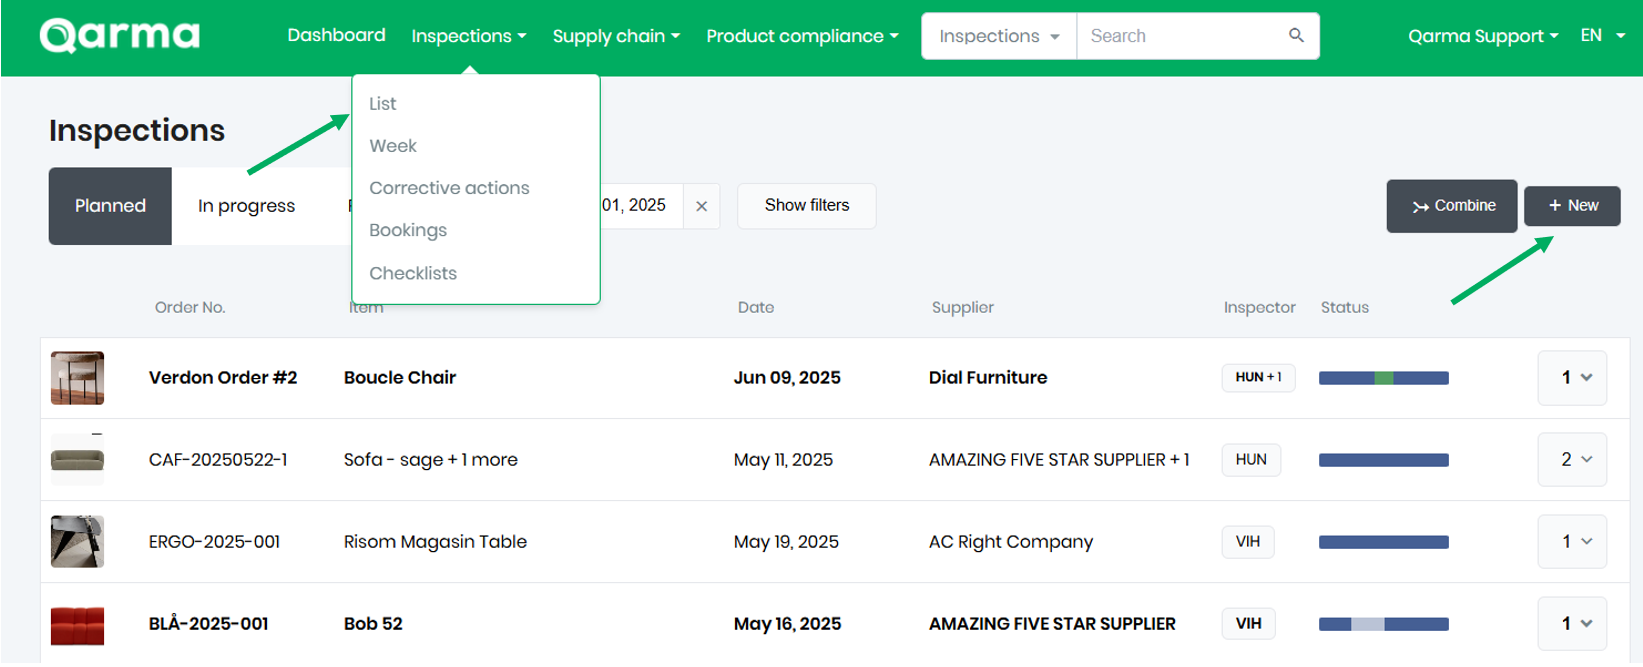
Task: Click the sage Sofa thumbnail image
Action: [x=77, y=460]
